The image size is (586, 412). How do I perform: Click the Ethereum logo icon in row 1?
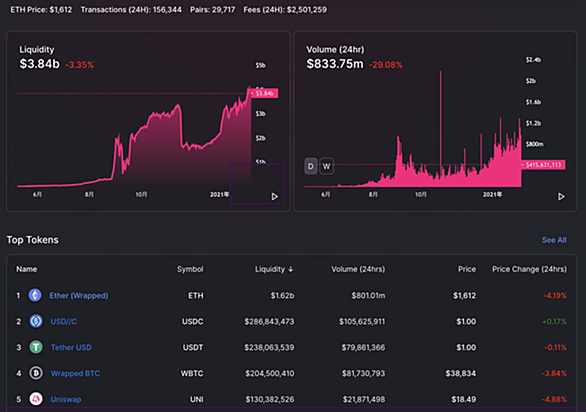click(x=35, y=295)
